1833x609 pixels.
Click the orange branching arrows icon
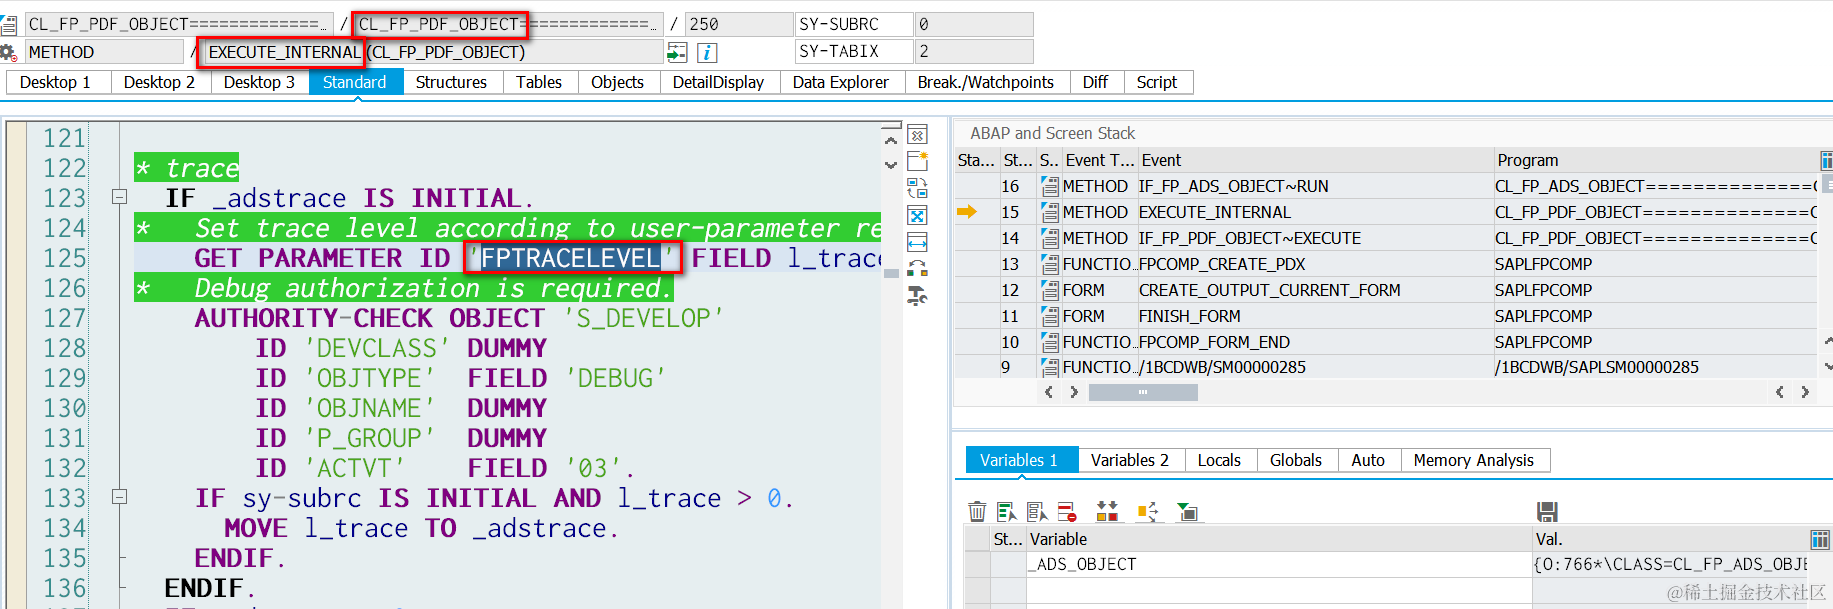point(1147,512)
